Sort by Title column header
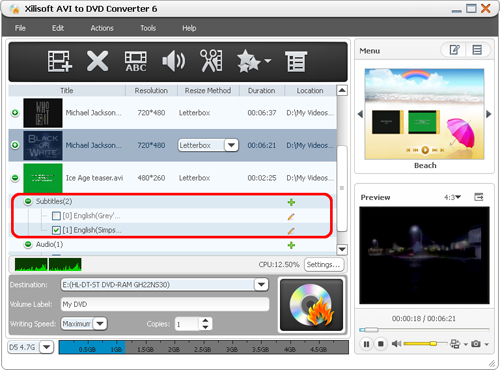 pyautogui.click(x=67, y=90)
